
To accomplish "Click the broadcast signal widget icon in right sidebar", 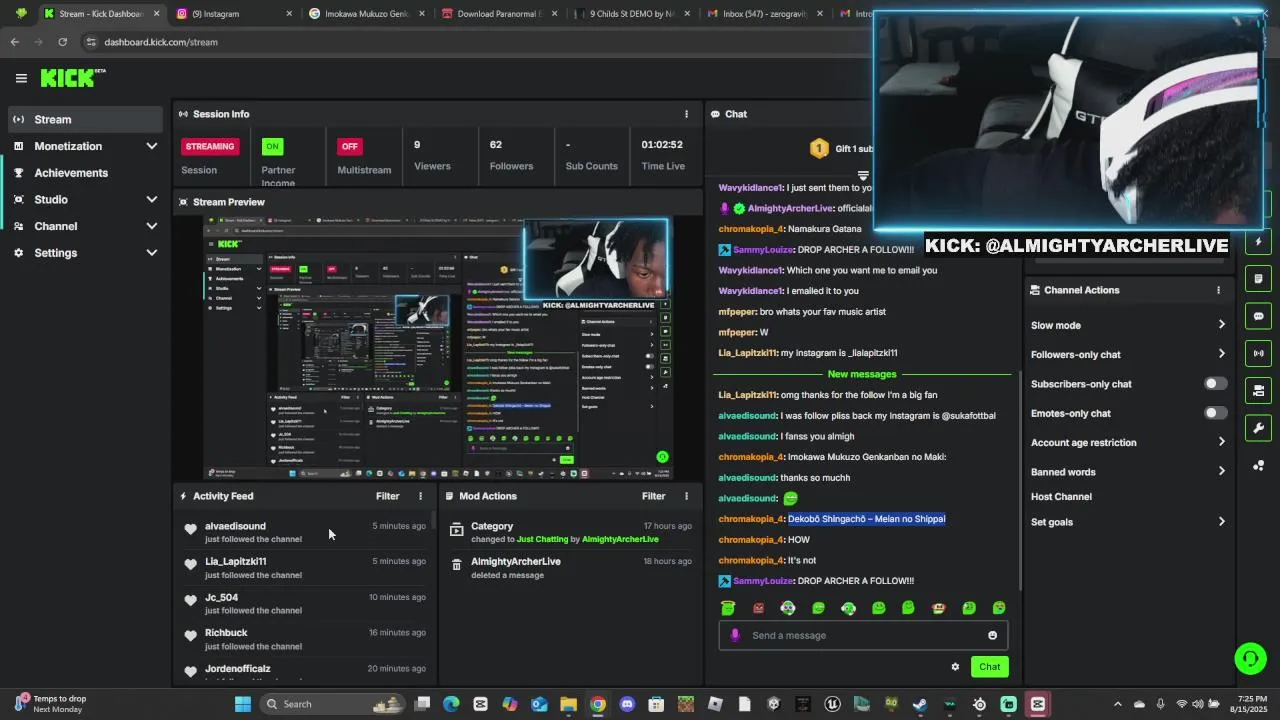I will pyautogui.click(x=1258, y=353).
